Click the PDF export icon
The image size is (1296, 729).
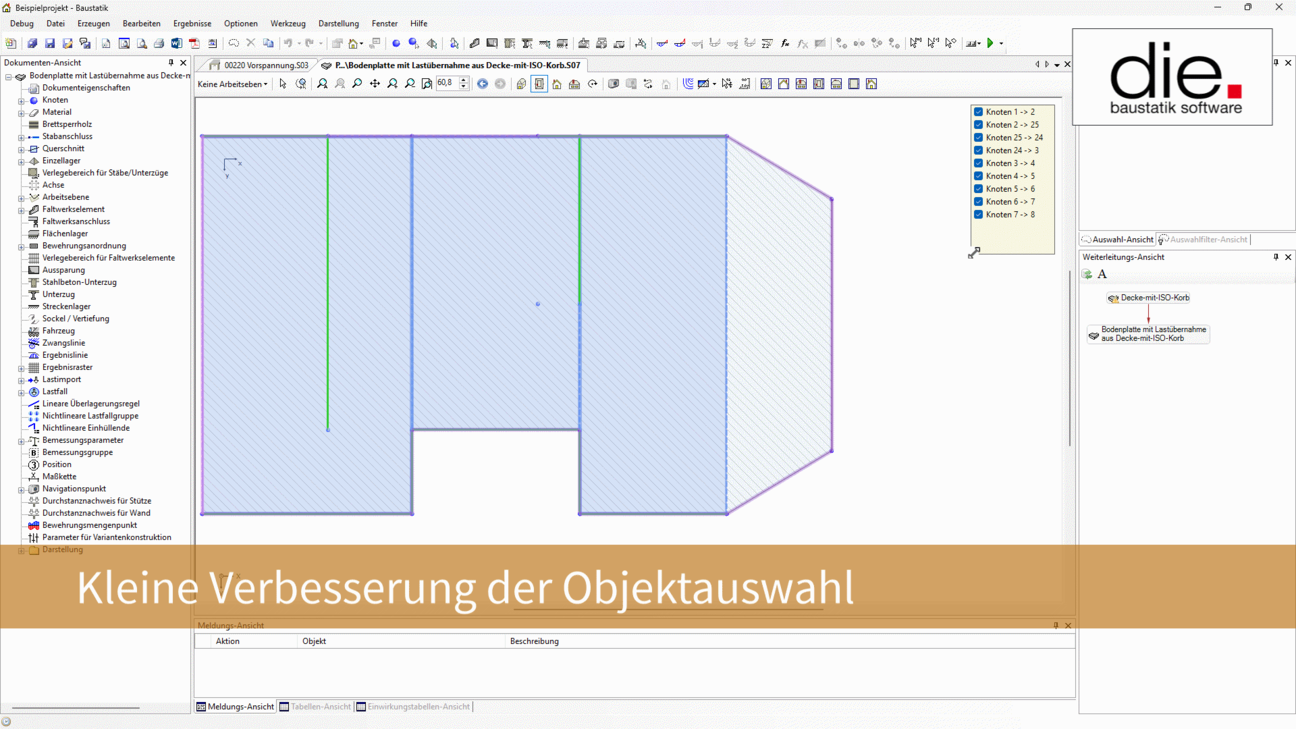(x=195, y=44)
